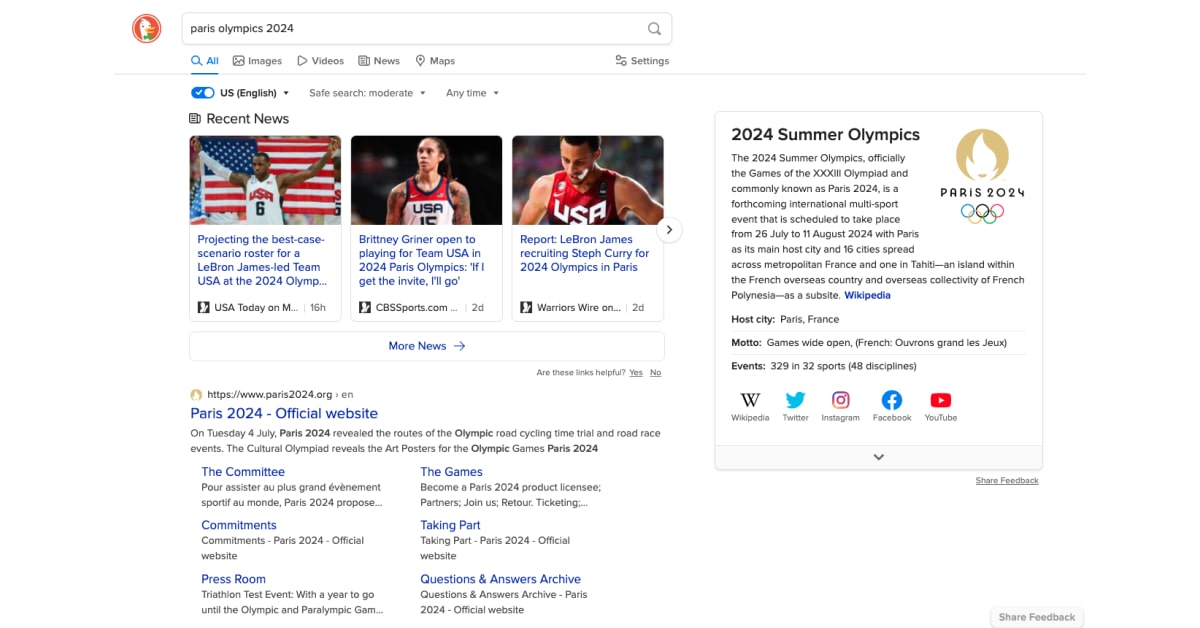
Task: Switch to the Maps tab
Action: pos(435,61)
